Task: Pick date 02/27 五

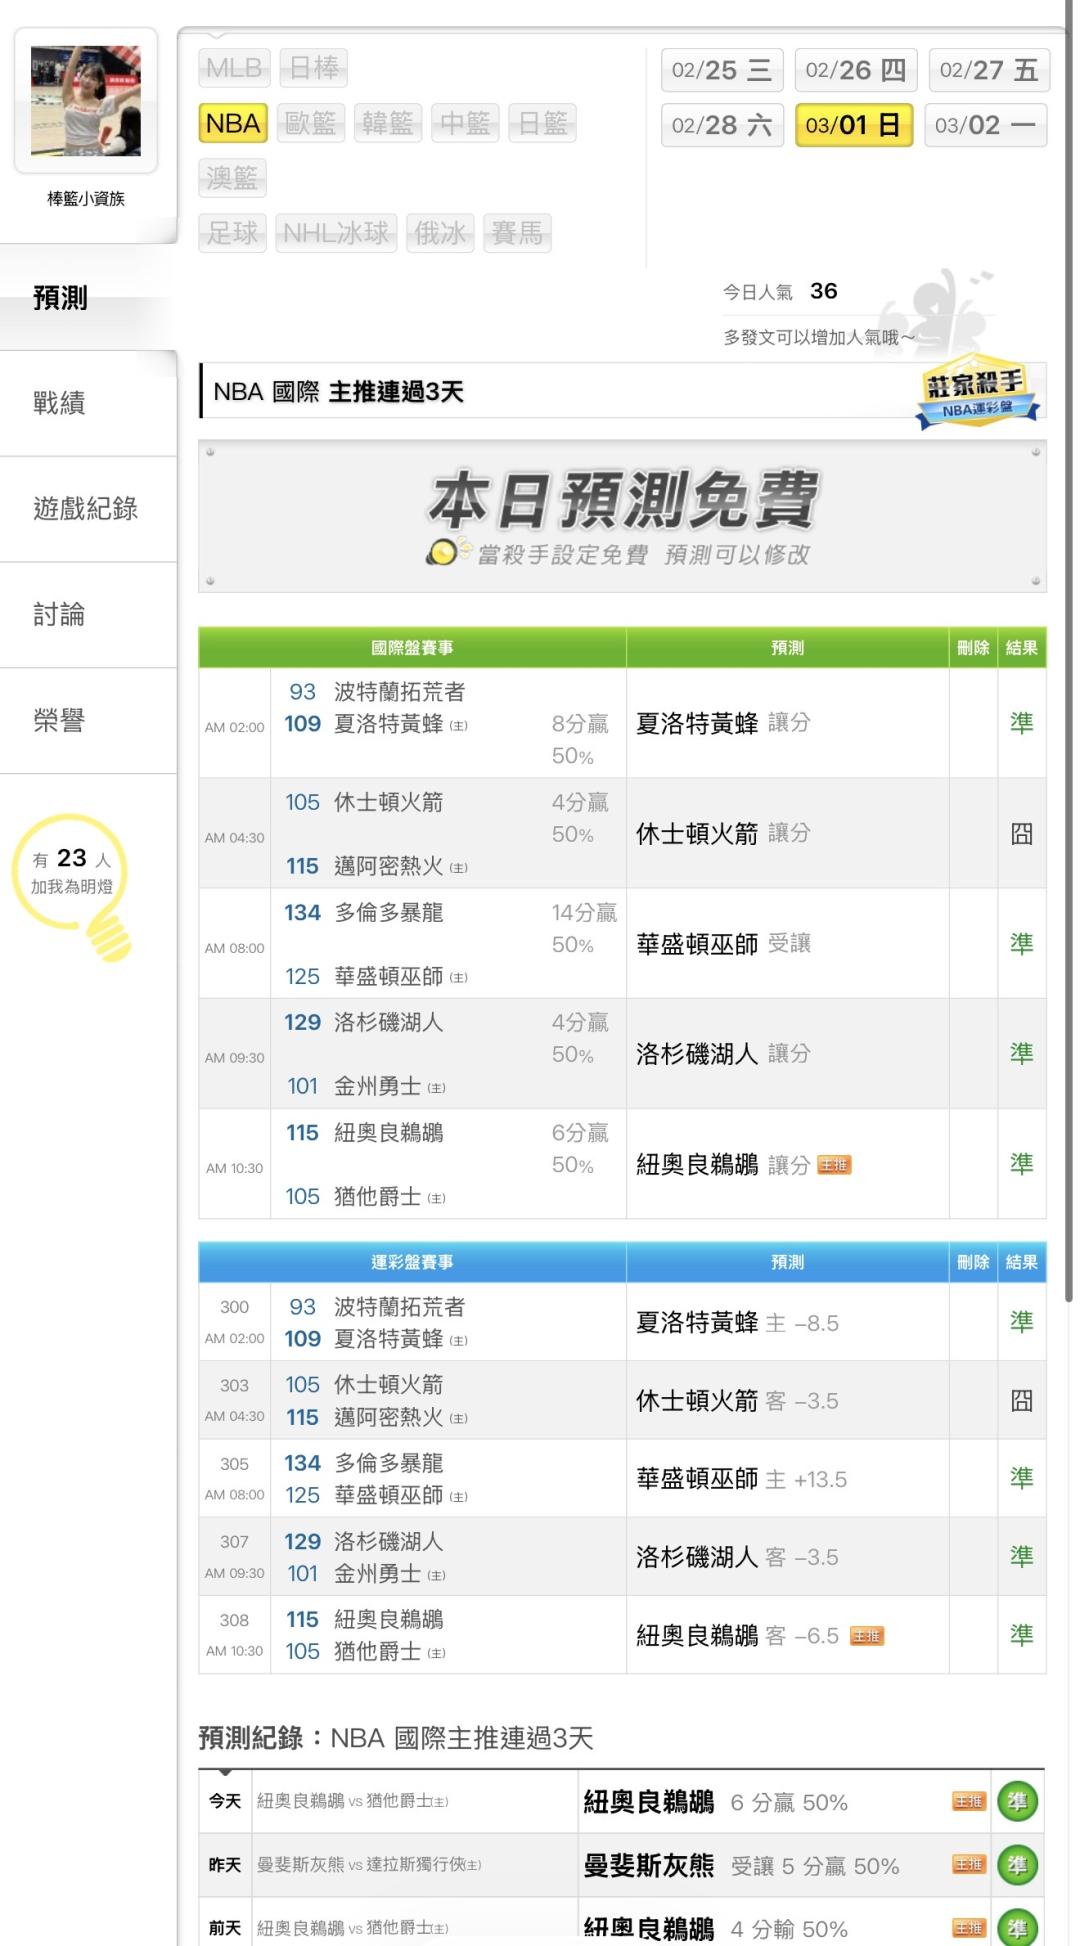Action: coord(989,70)
